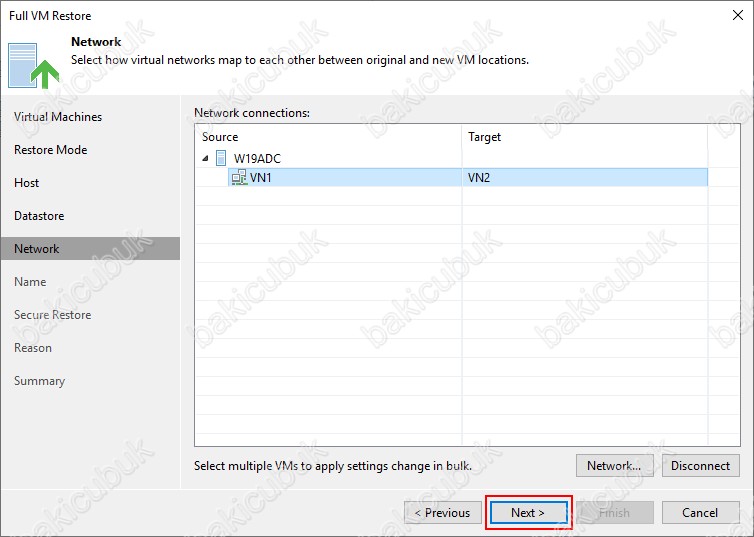Go to the Summary step
The height and width of the screenshot is (537, 754).
[39, 381]
